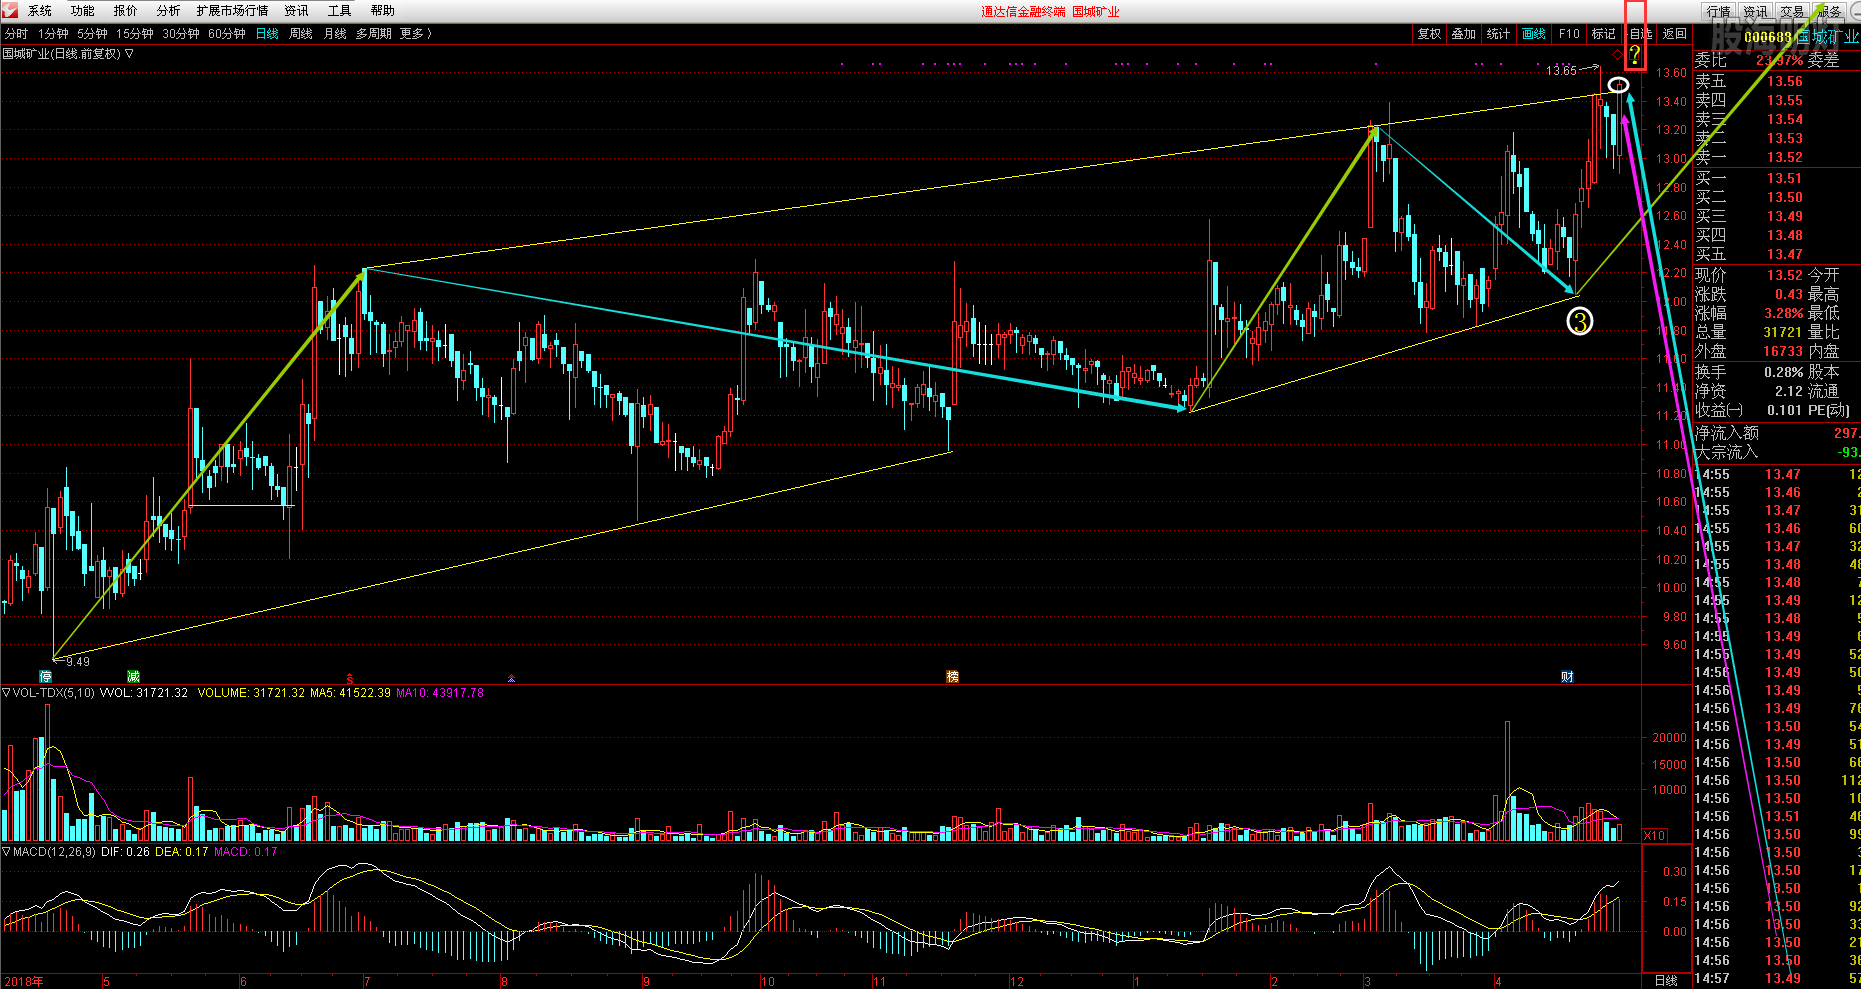Switch to 周线 weekly period

pyautogui.click(x=301, y=34)
